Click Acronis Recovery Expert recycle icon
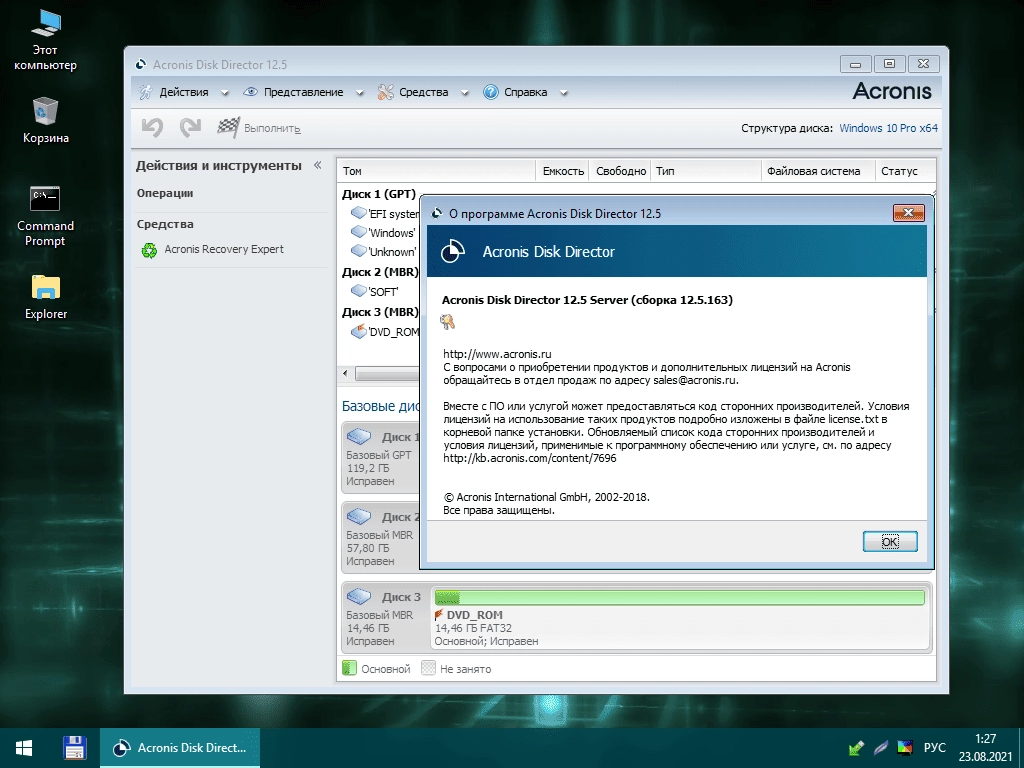Image resolution: width=1024 pixels, height=768 pixels. click(x=150, y=250)
